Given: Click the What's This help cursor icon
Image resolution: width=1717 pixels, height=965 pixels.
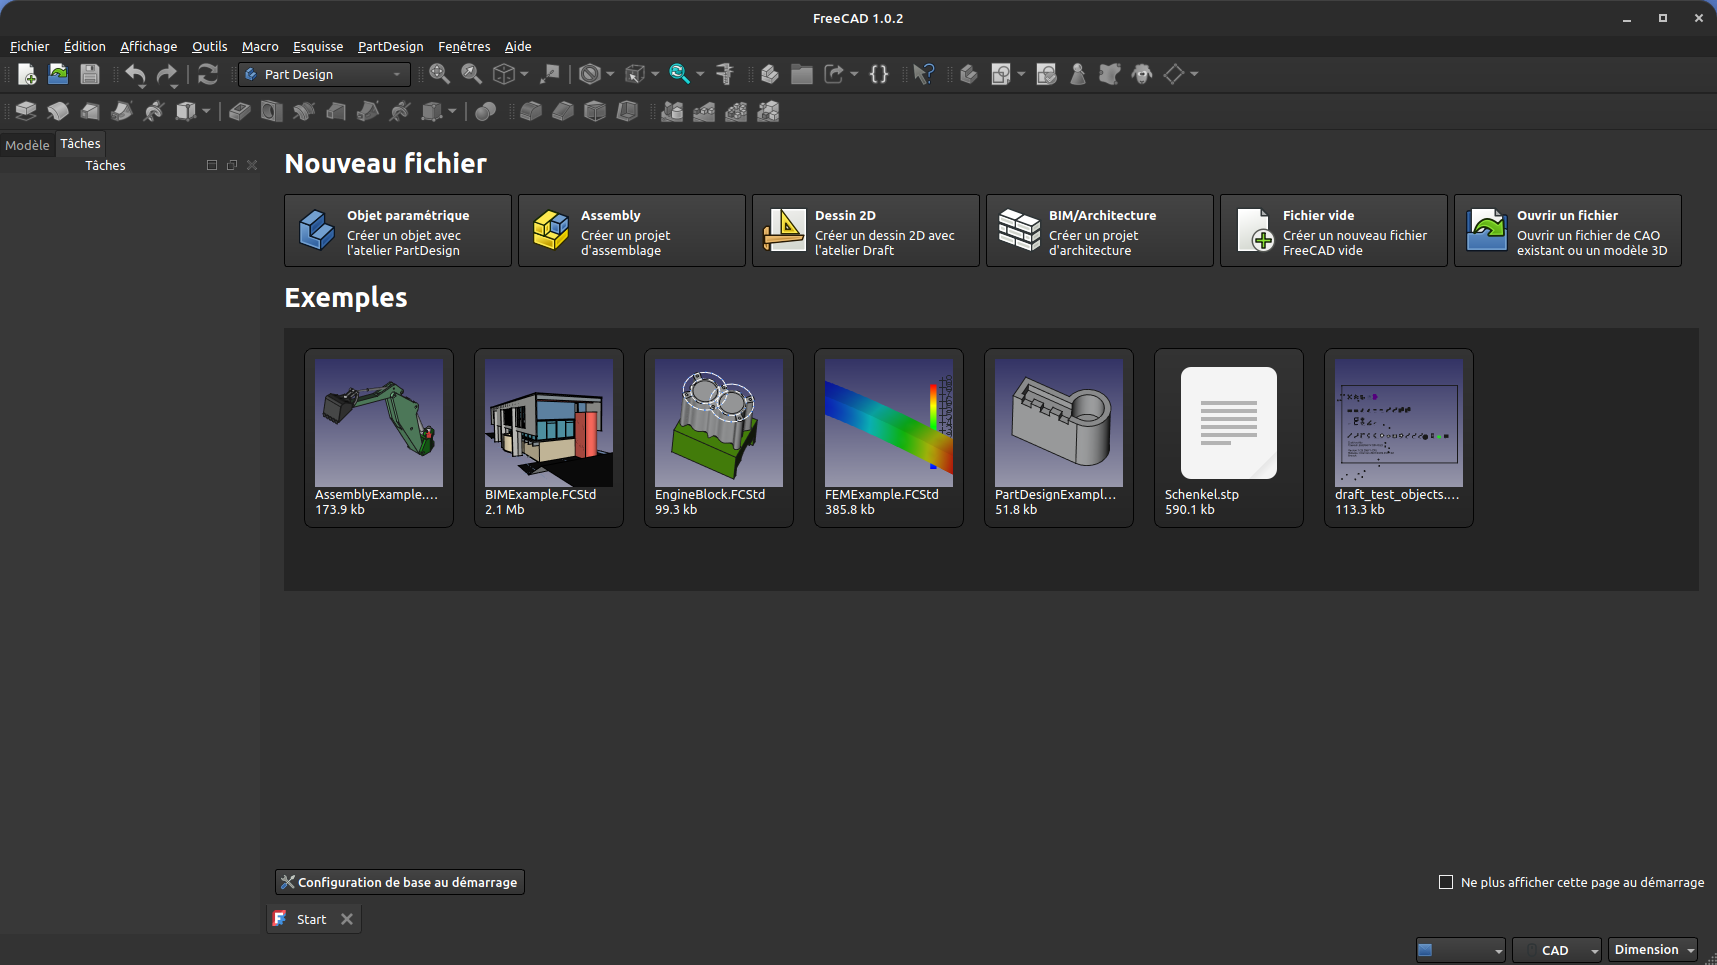Looking at the screenshot, I should 923,74.
